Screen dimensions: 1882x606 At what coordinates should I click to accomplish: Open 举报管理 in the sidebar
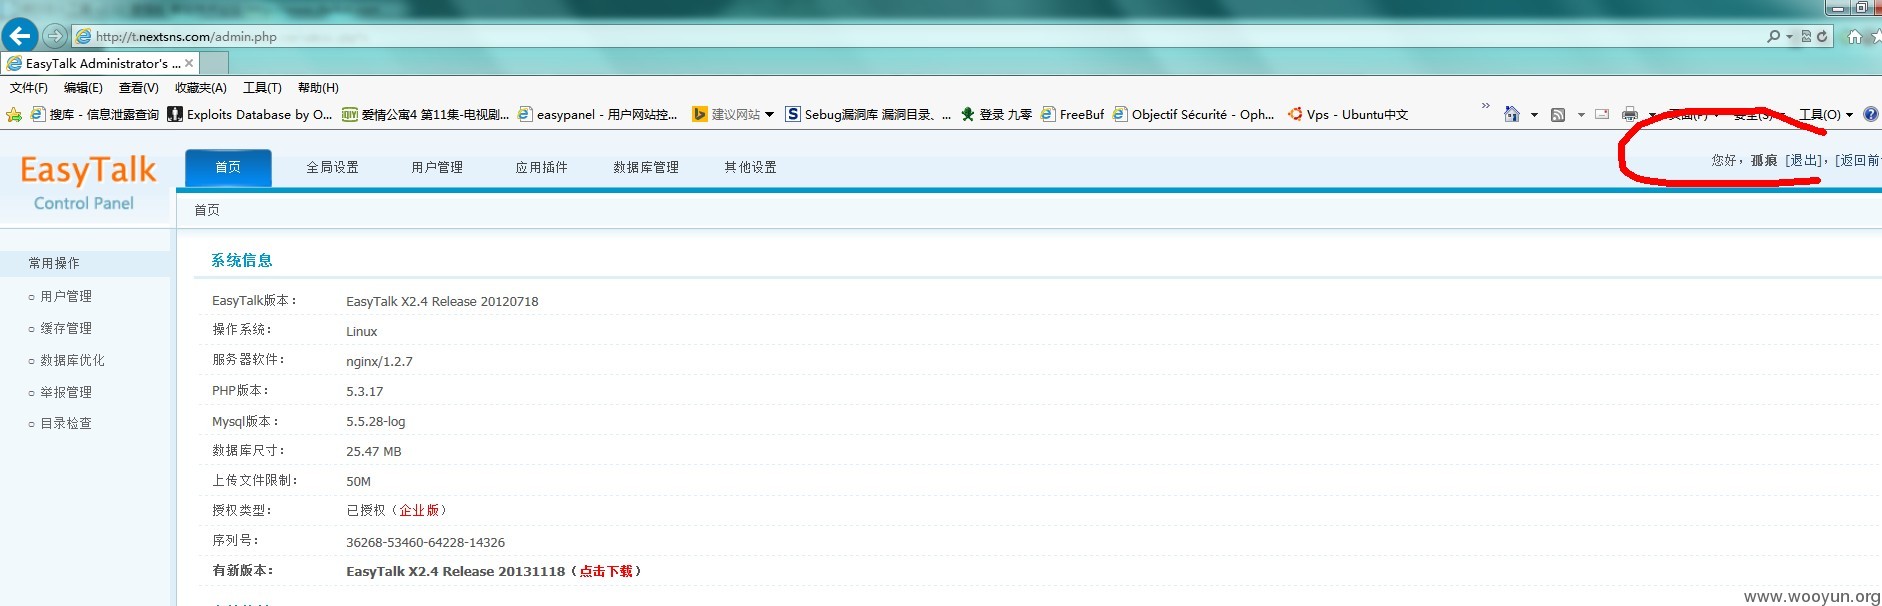[66, 392]
